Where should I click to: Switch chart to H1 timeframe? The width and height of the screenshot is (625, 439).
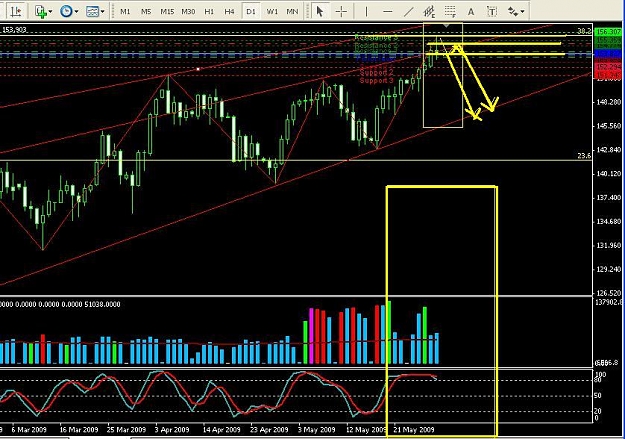209,12
